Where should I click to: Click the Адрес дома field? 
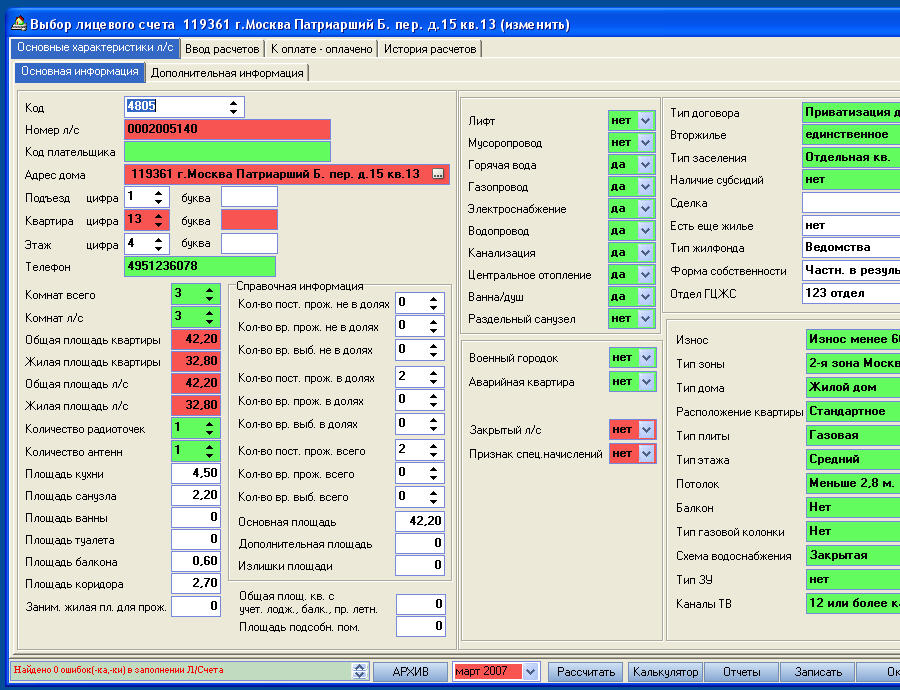287,174
